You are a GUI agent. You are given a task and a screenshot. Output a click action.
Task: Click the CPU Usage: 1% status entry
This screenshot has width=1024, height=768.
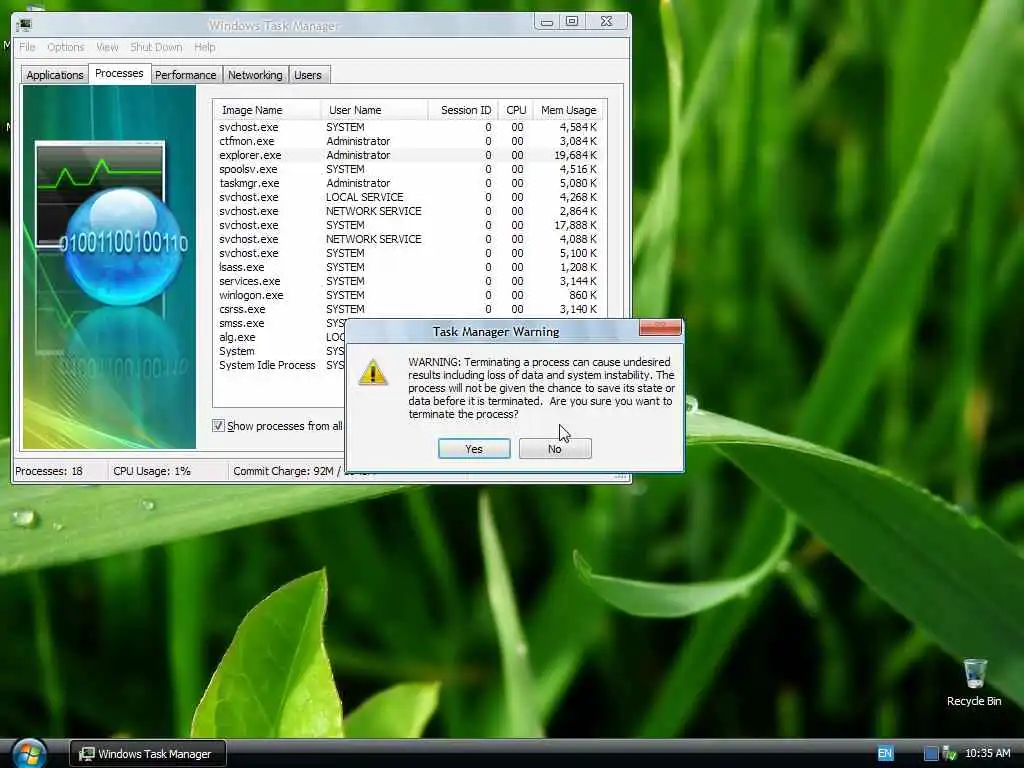coord(152,471)
